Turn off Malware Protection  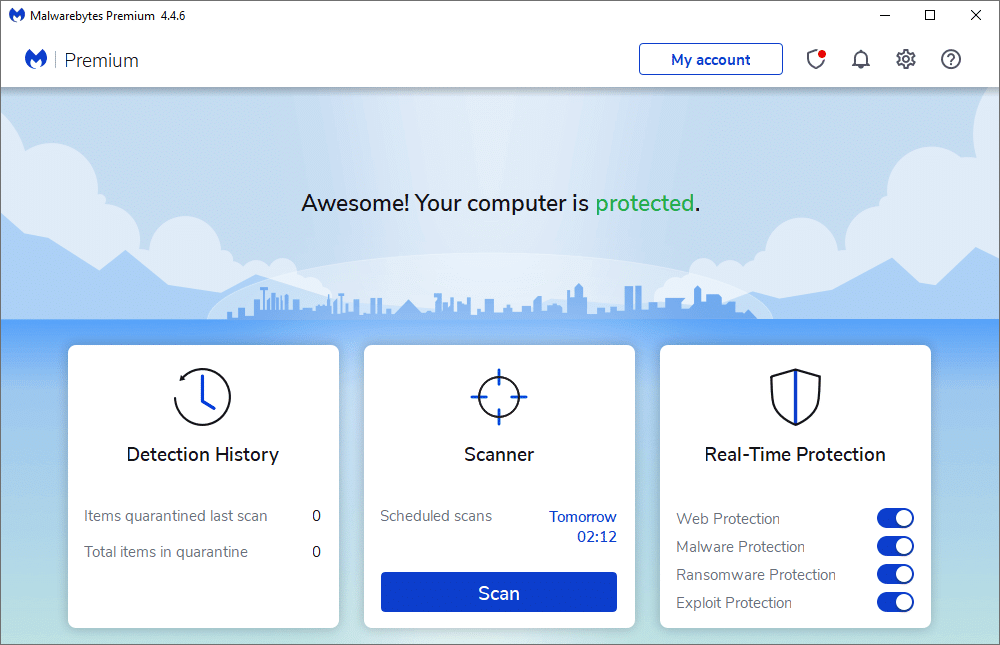[x=895, y=546]
